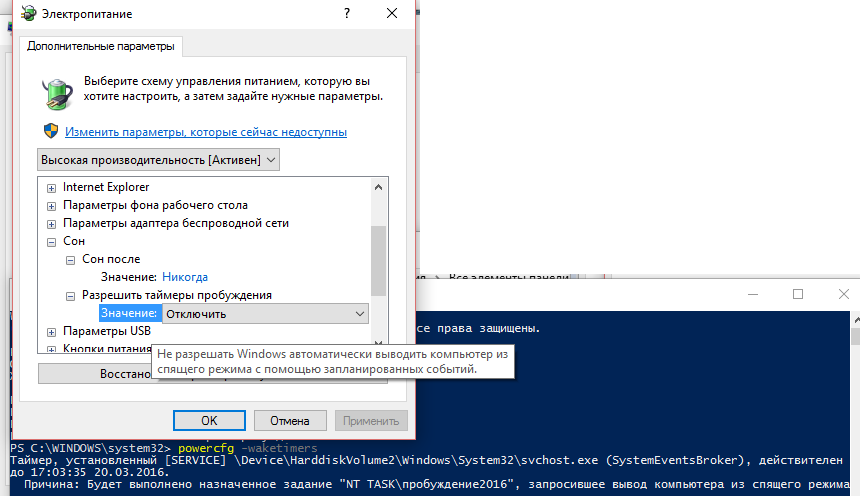Click the help question mark button

tap(347, 13)
